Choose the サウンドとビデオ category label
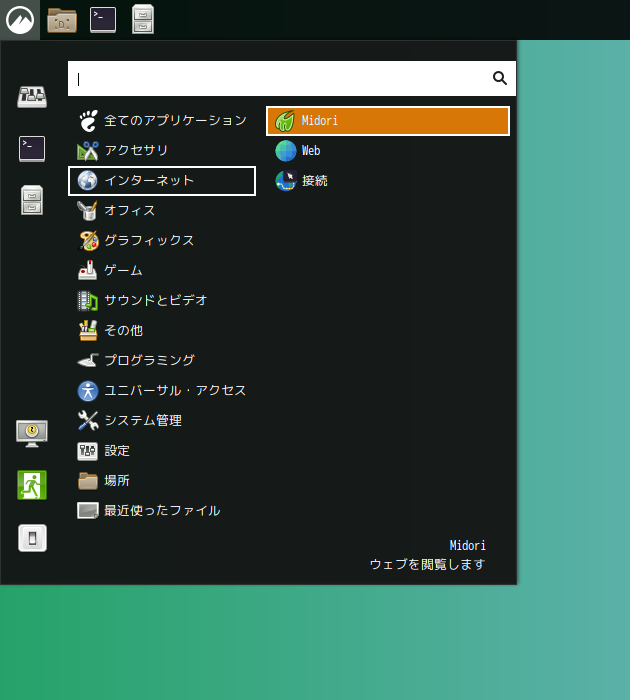The image size is (630, 700). [x=156, y=300]
